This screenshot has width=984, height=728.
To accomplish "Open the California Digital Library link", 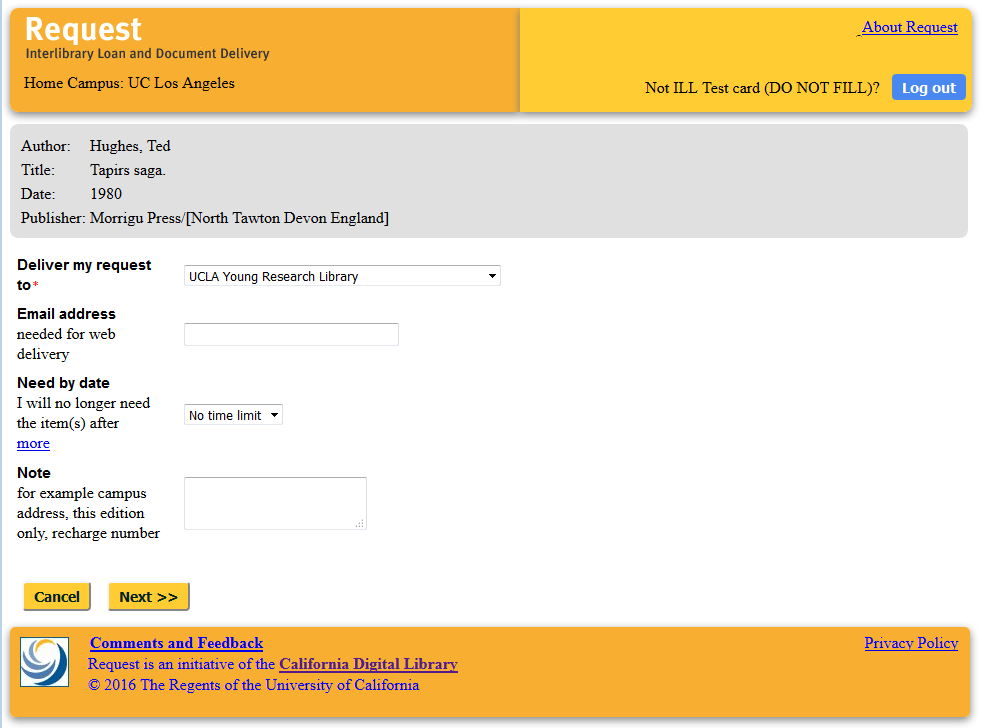I will (368, 664).
